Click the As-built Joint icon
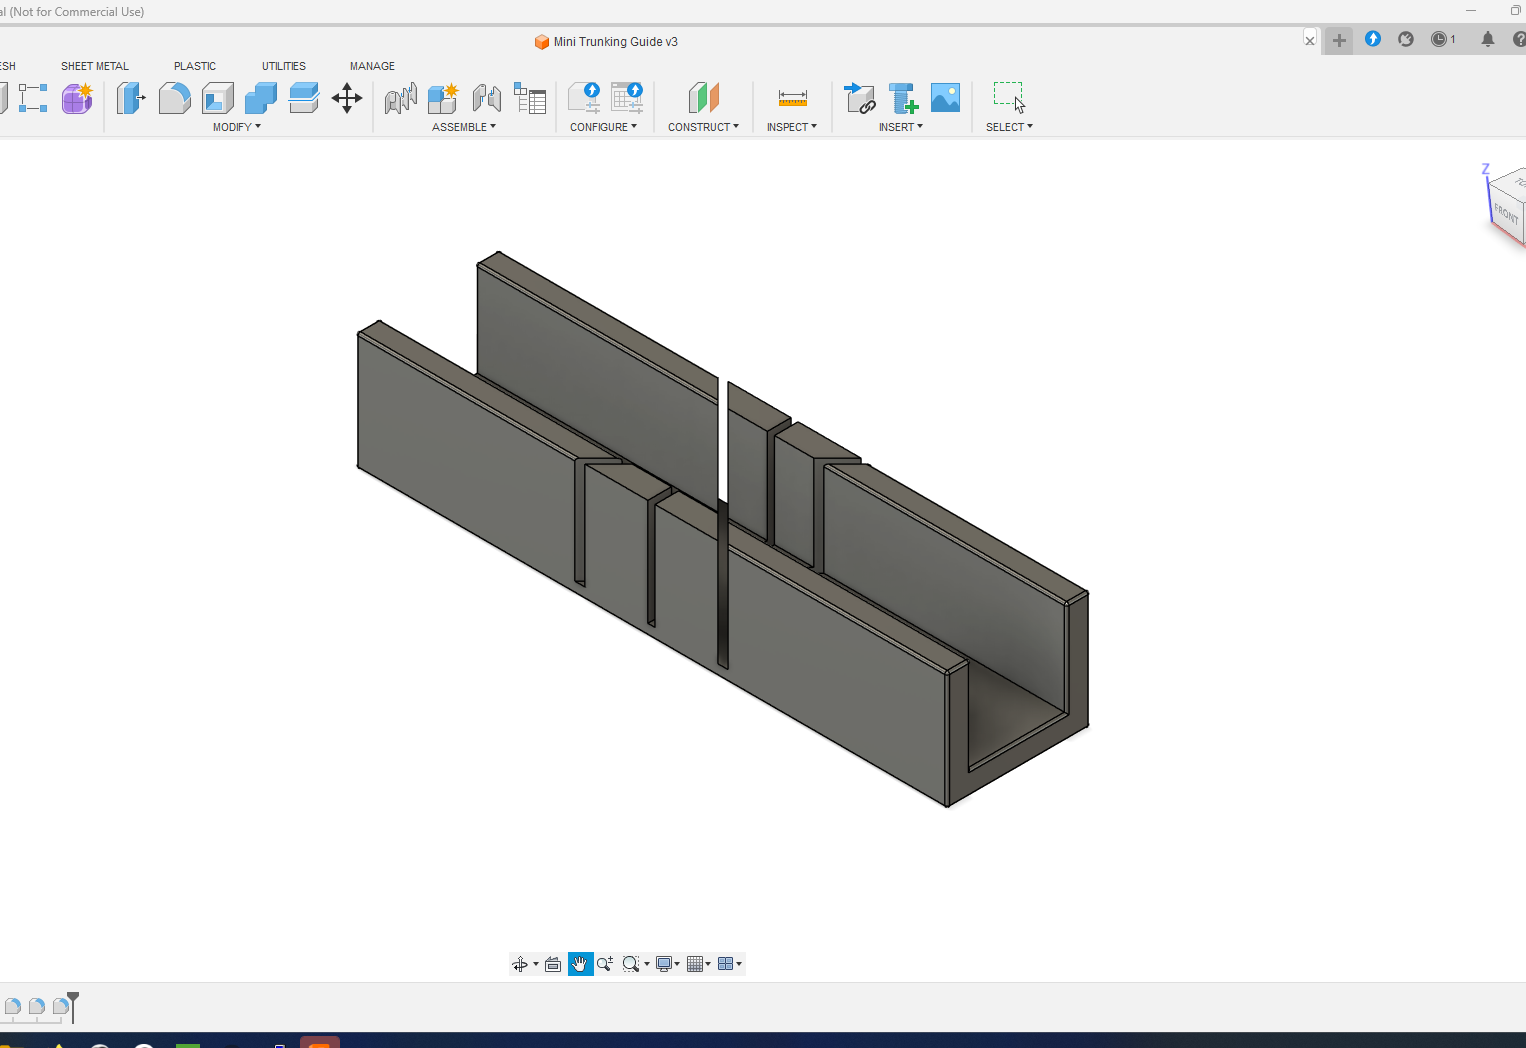1526x1048 pixels. (487, 98)
